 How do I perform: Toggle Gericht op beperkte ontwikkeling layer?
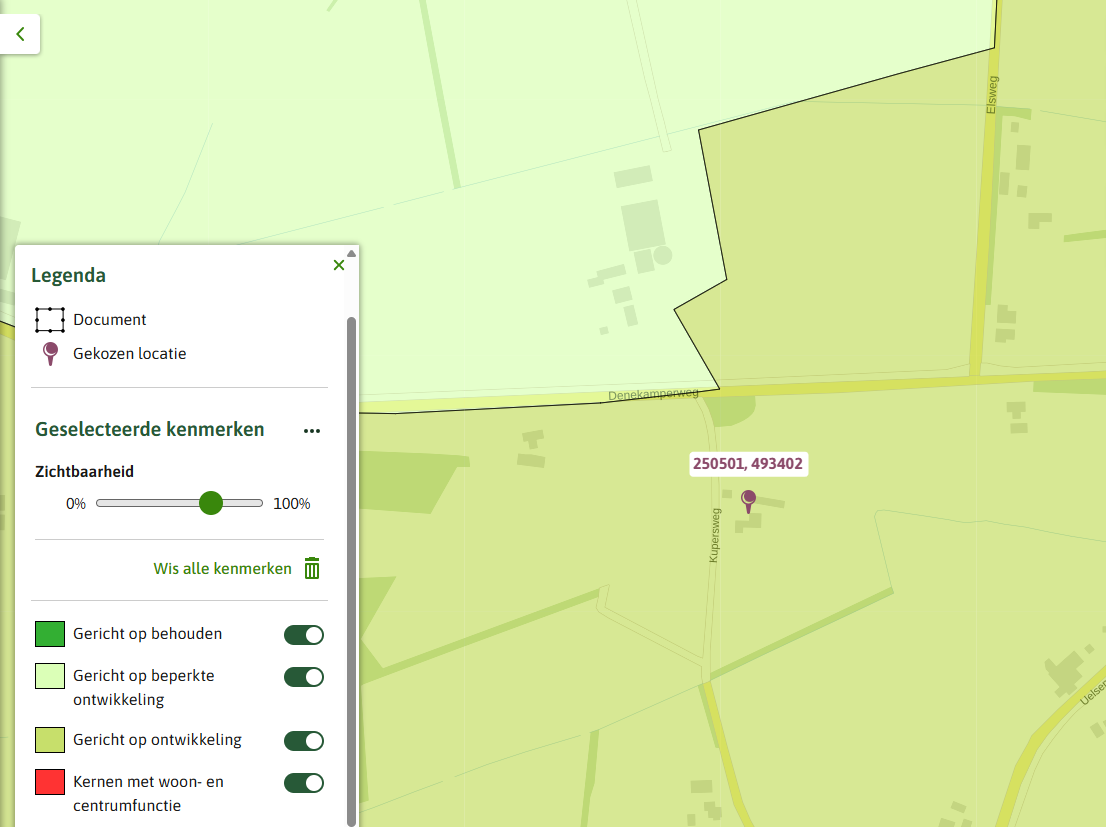click(x=304, y=677)
